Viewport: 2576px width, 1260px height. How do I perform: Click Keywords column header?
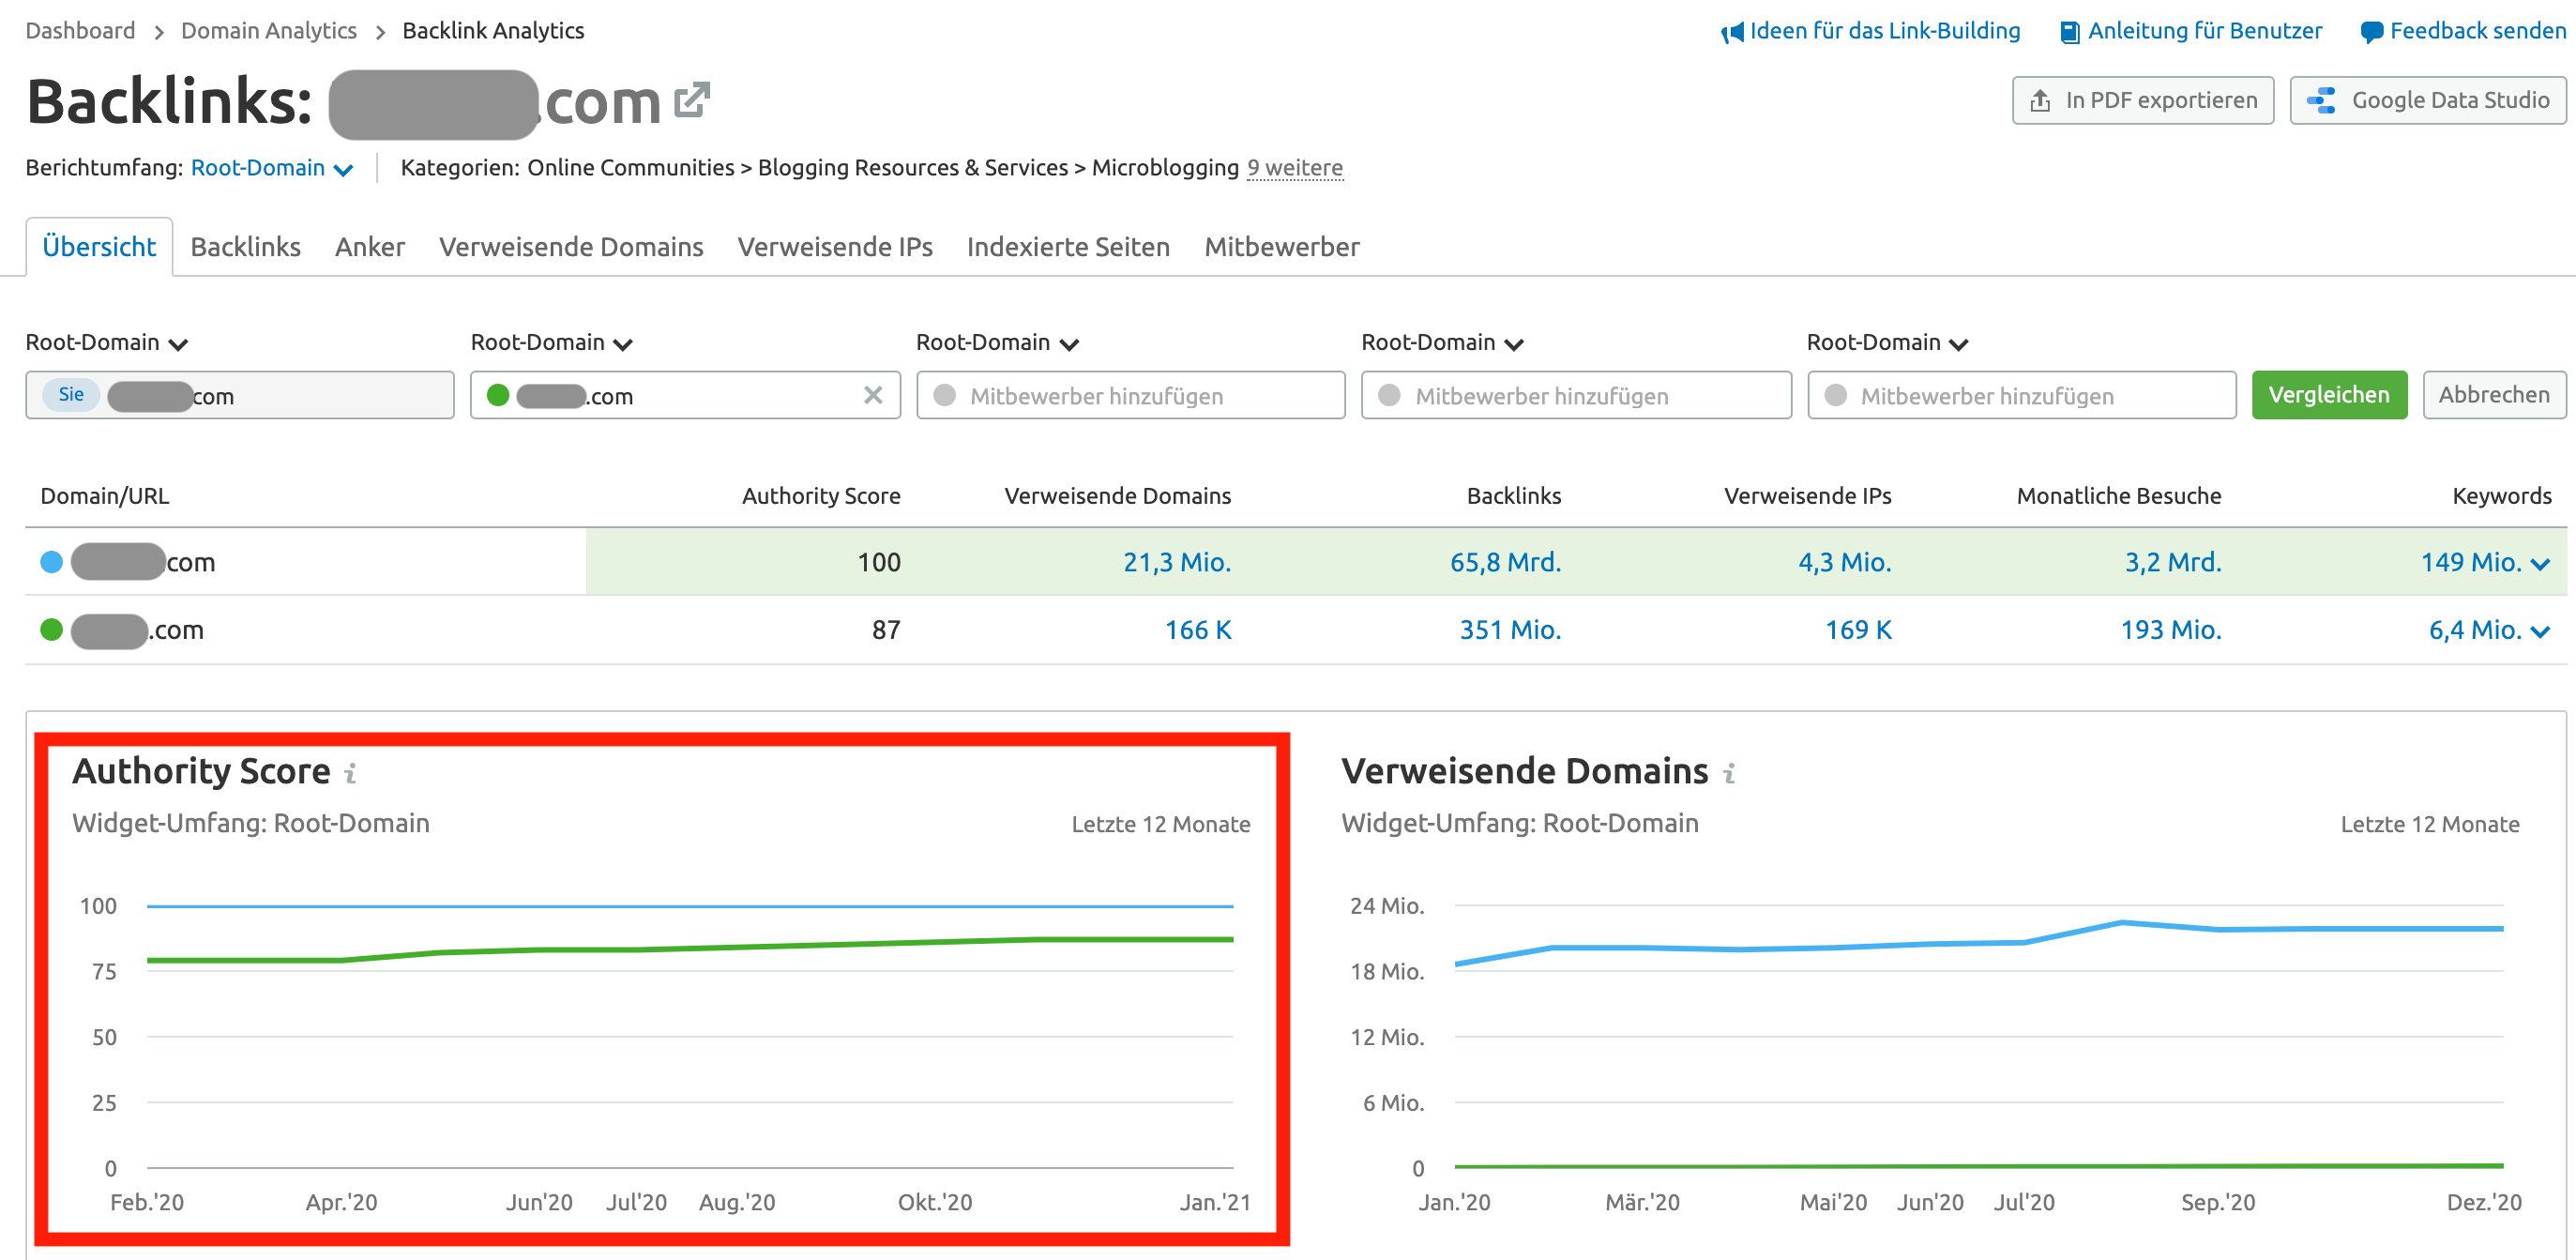2502,496
